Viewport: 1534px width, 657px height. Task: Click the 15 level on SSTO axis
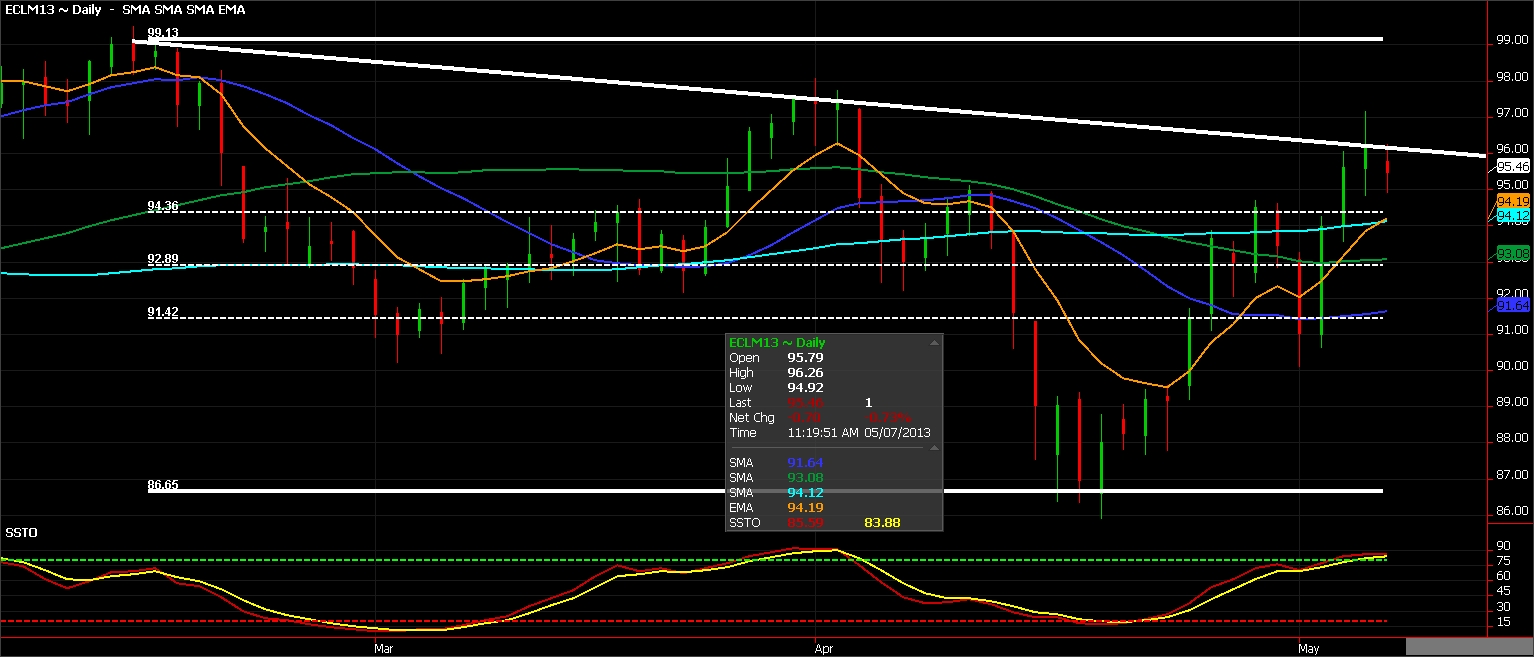(1502, 622)
